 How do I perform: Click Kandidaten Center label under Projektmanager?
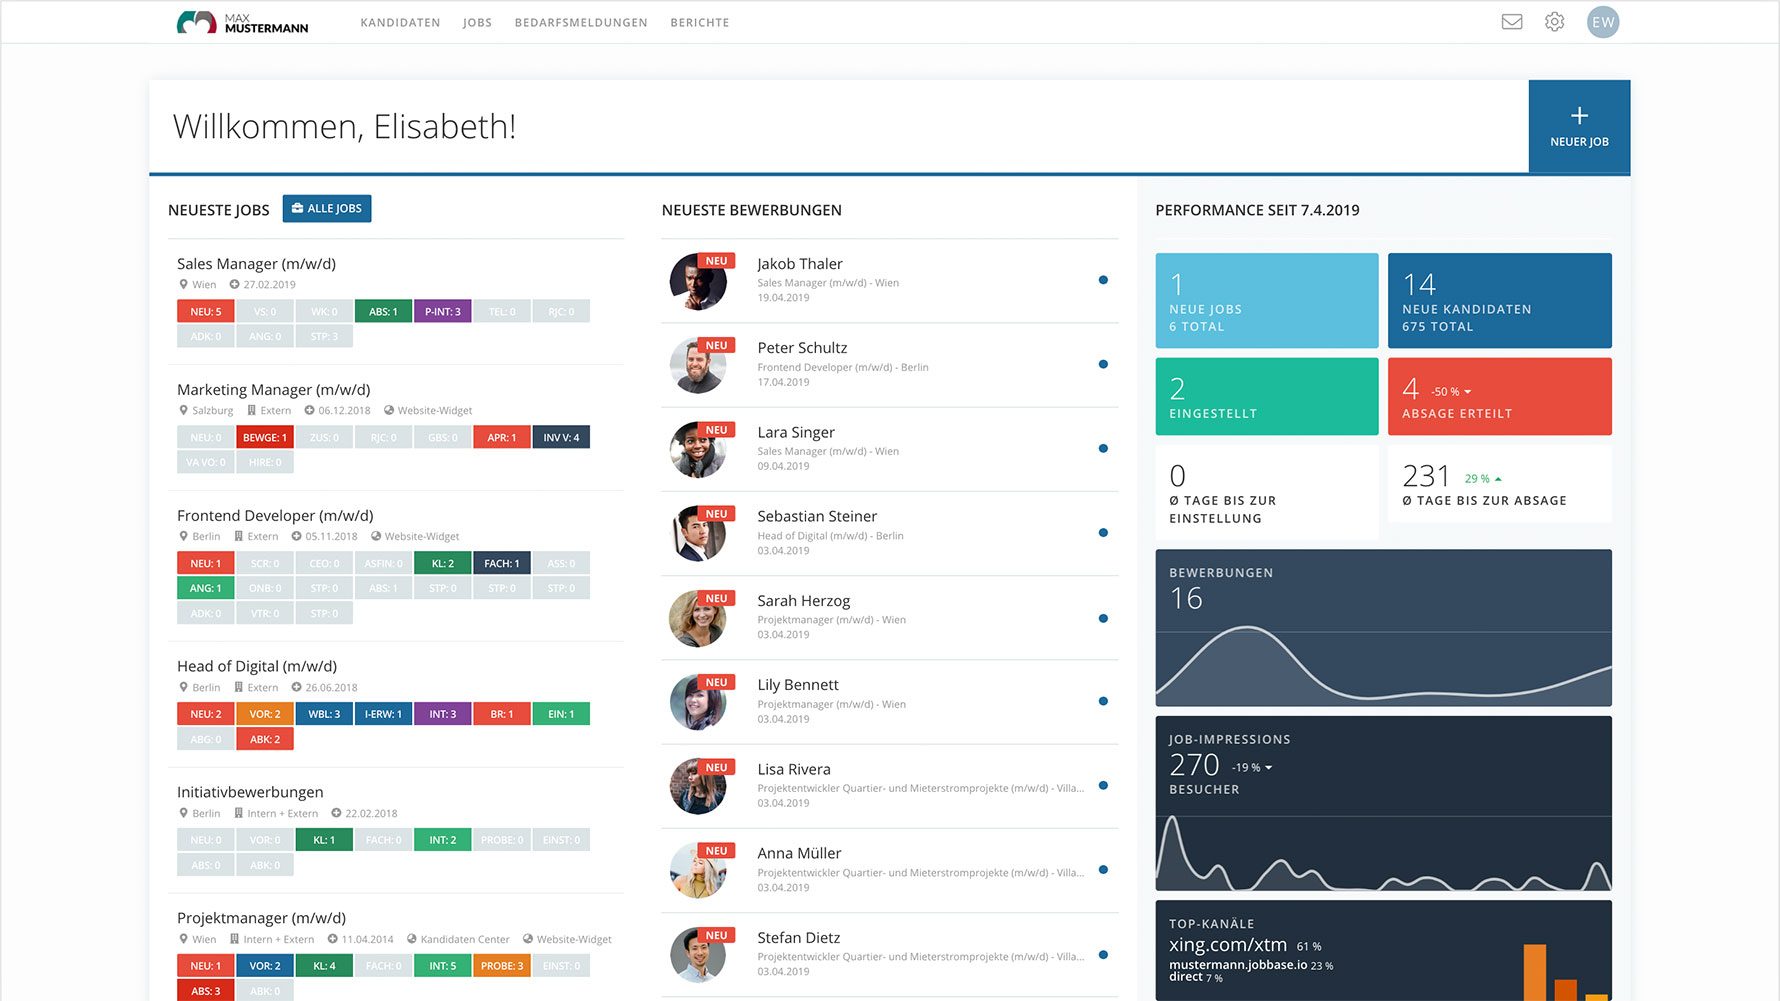(x=465, y=939)
